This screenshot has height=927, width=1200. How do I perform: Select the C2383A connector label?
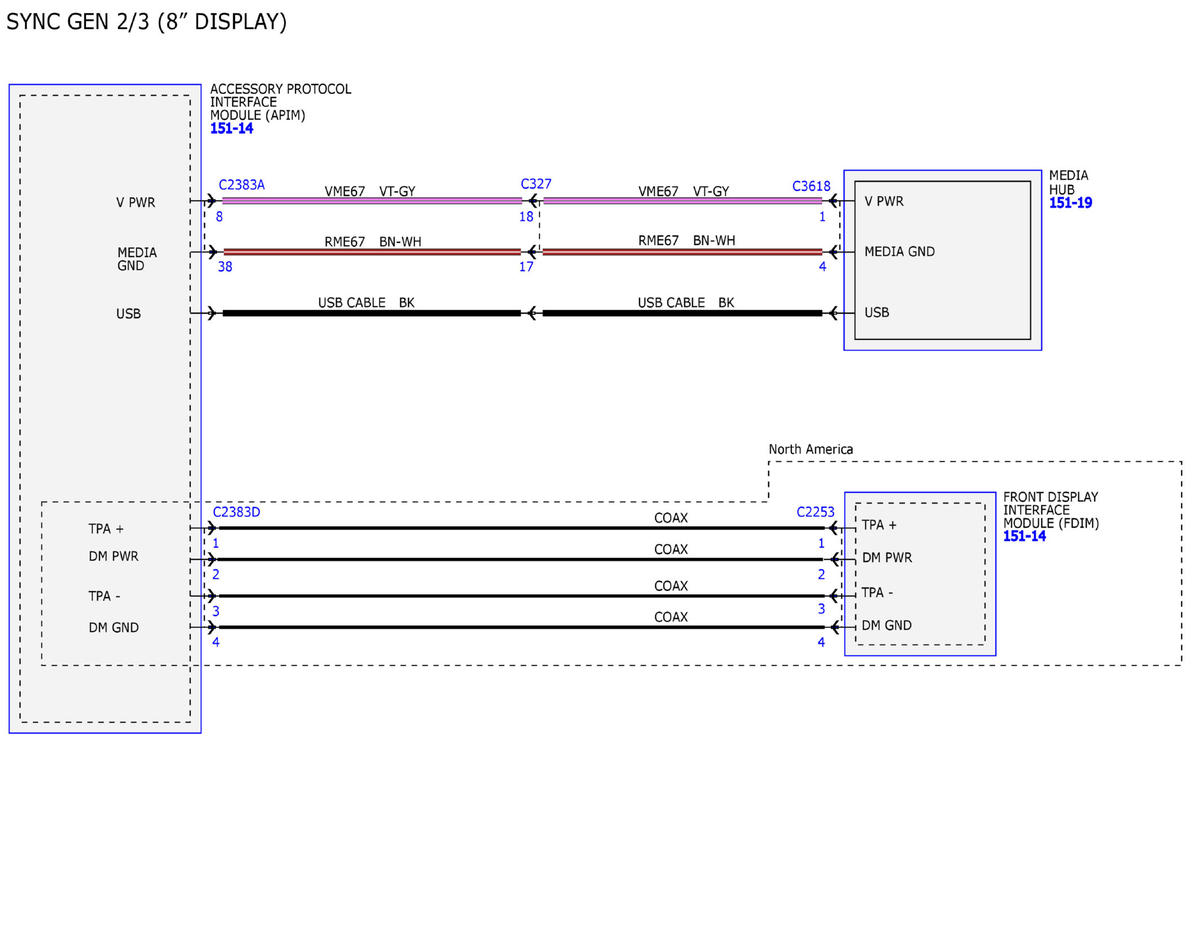tap(241, 185)
